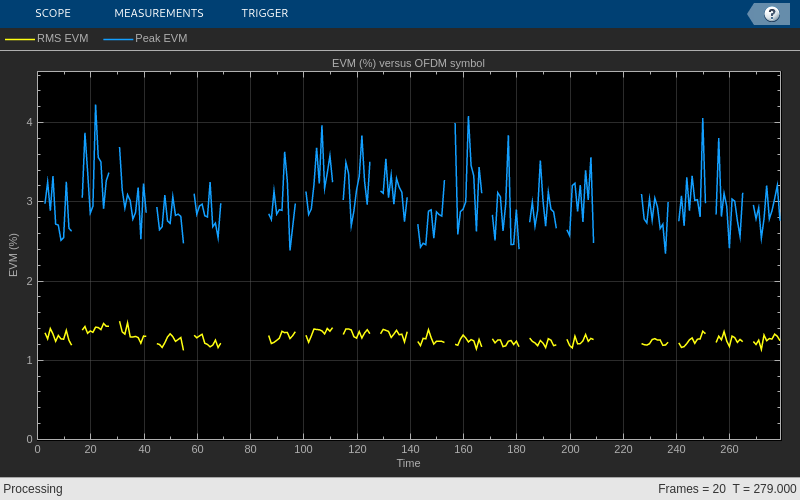This screenshot has width=800, height=500.
Task: Click the y-axis tick label 1
Action: click(x=30, y=360)
